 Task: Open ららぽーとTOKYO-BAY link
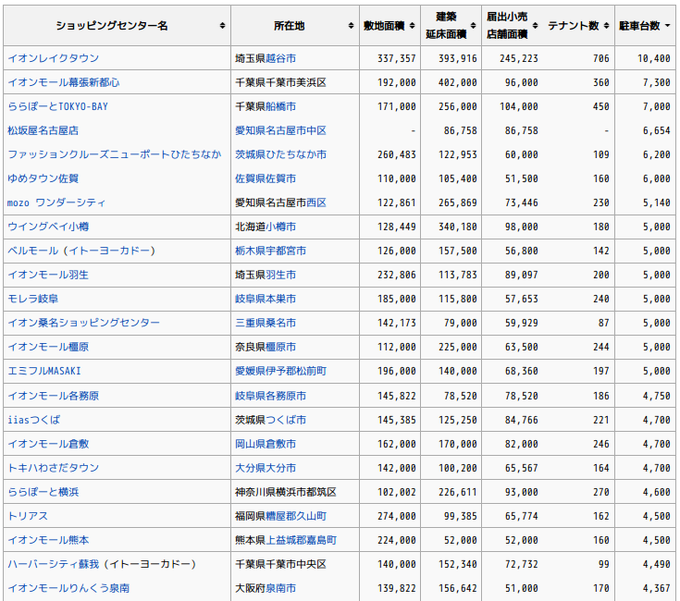click(58, 106)
